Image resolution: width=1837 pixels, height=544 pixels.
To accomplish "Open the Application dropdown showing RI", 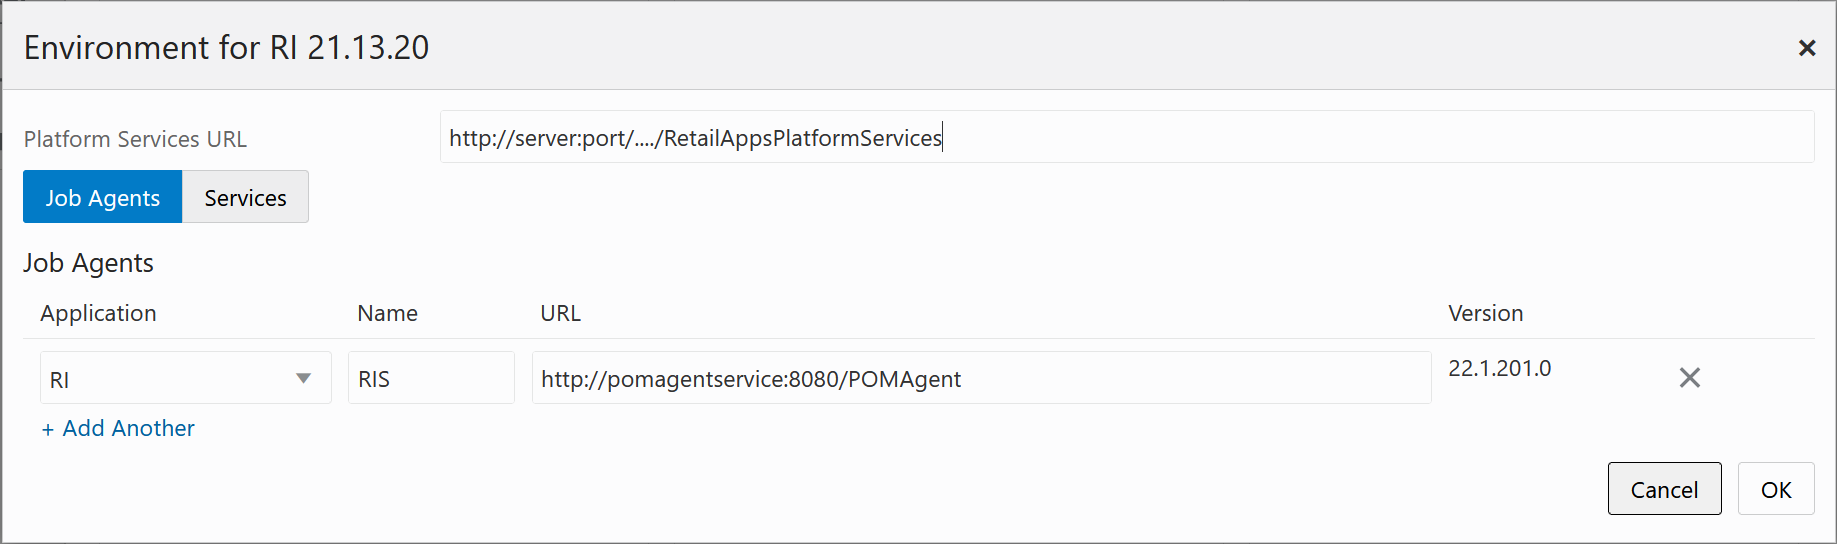I will (x=186, y=378).
